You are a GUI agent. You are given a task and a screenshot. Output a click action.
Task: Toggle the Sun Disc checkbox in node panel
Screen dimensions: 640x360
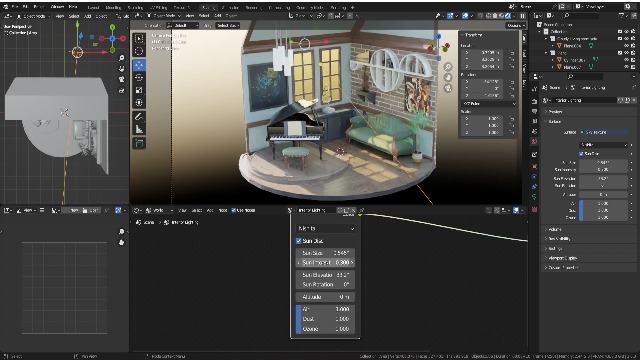pyautogui.click(x=298, y=241)
